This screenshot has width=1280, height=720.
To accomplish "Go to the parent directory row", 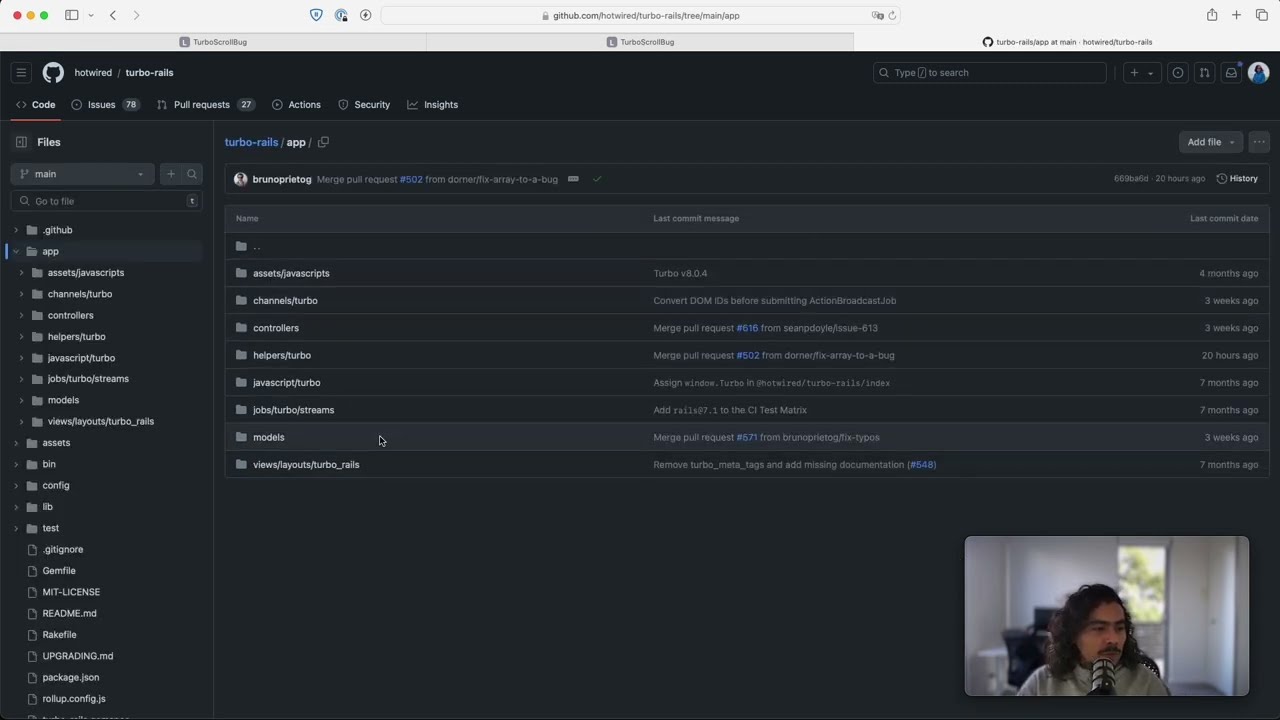I will (747, 246).
